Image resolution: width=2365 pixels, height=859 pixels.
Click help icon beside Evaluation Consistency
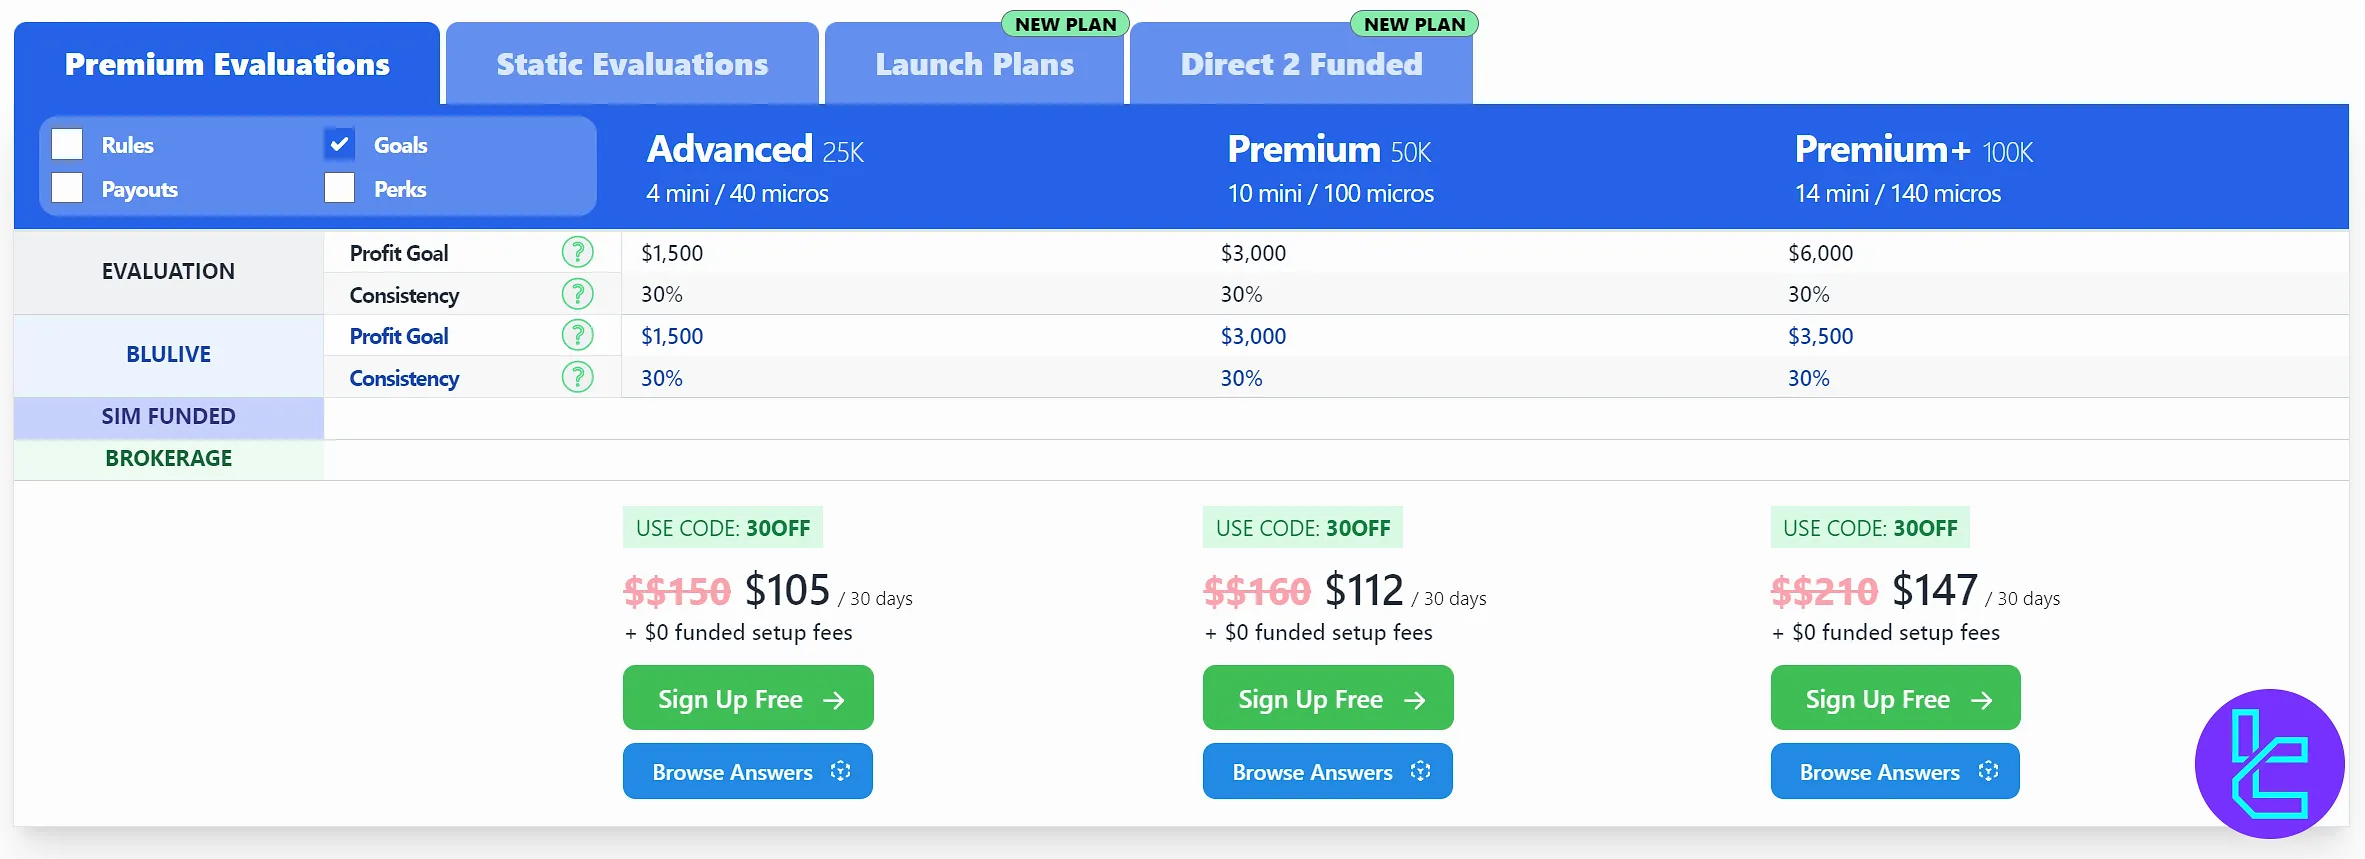[x=577, y=294]
